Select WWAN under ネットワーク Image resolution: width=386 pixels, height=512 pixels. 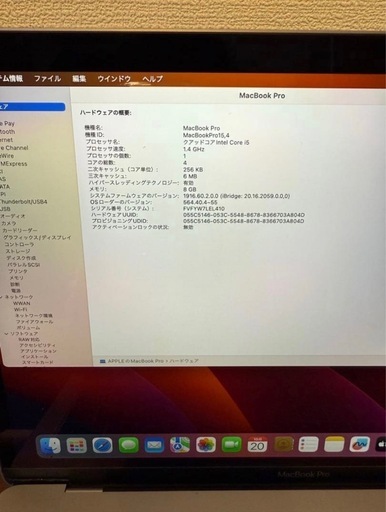tap(22, 303)
